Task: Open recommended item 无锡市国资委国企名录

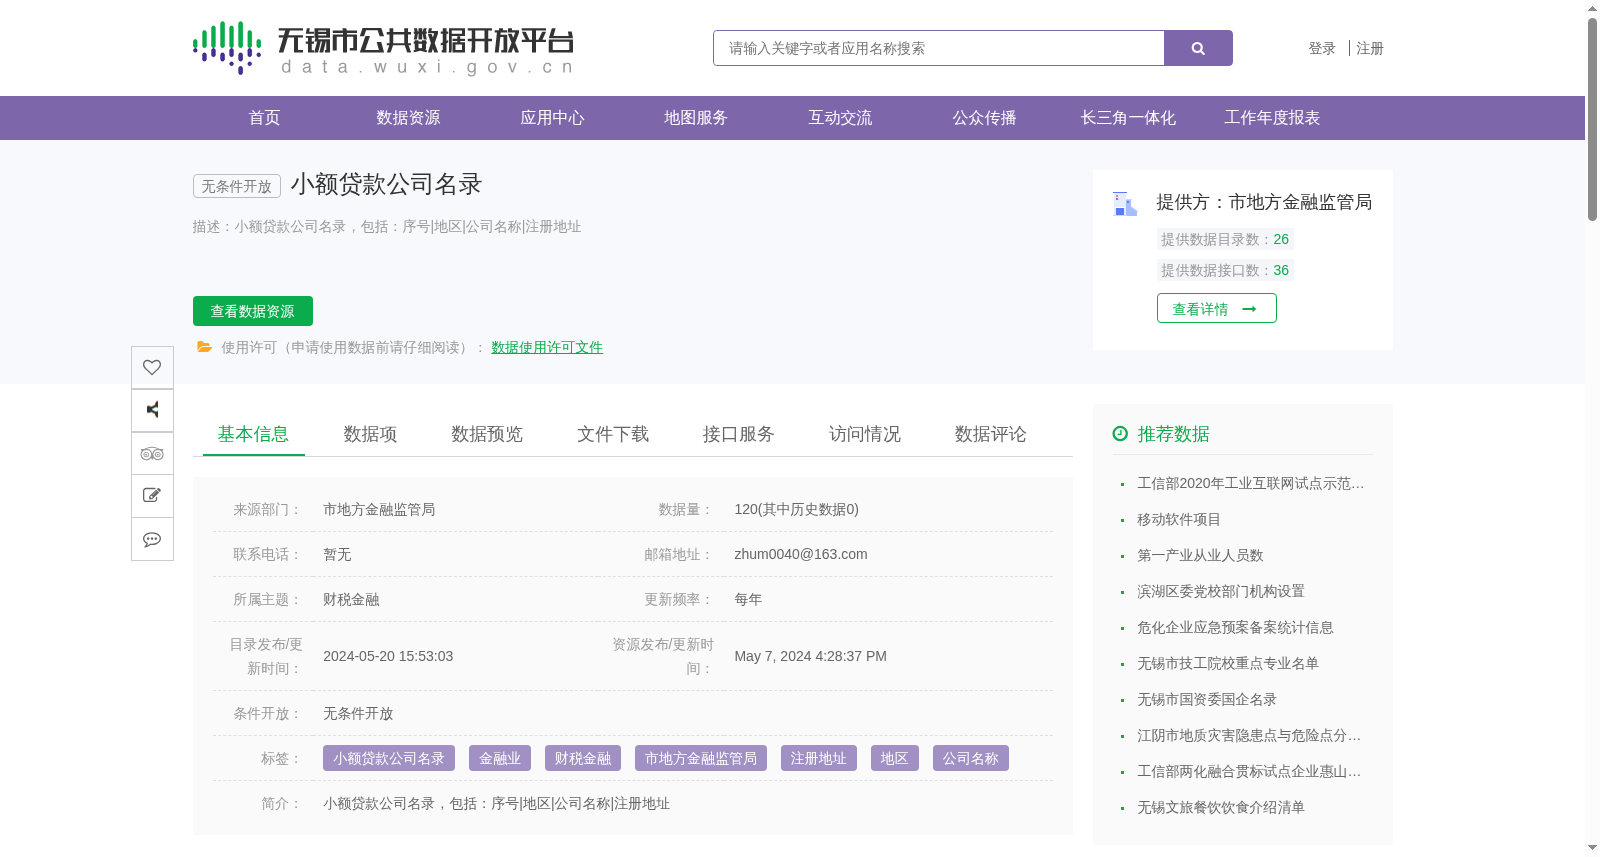Action: 1207,699
